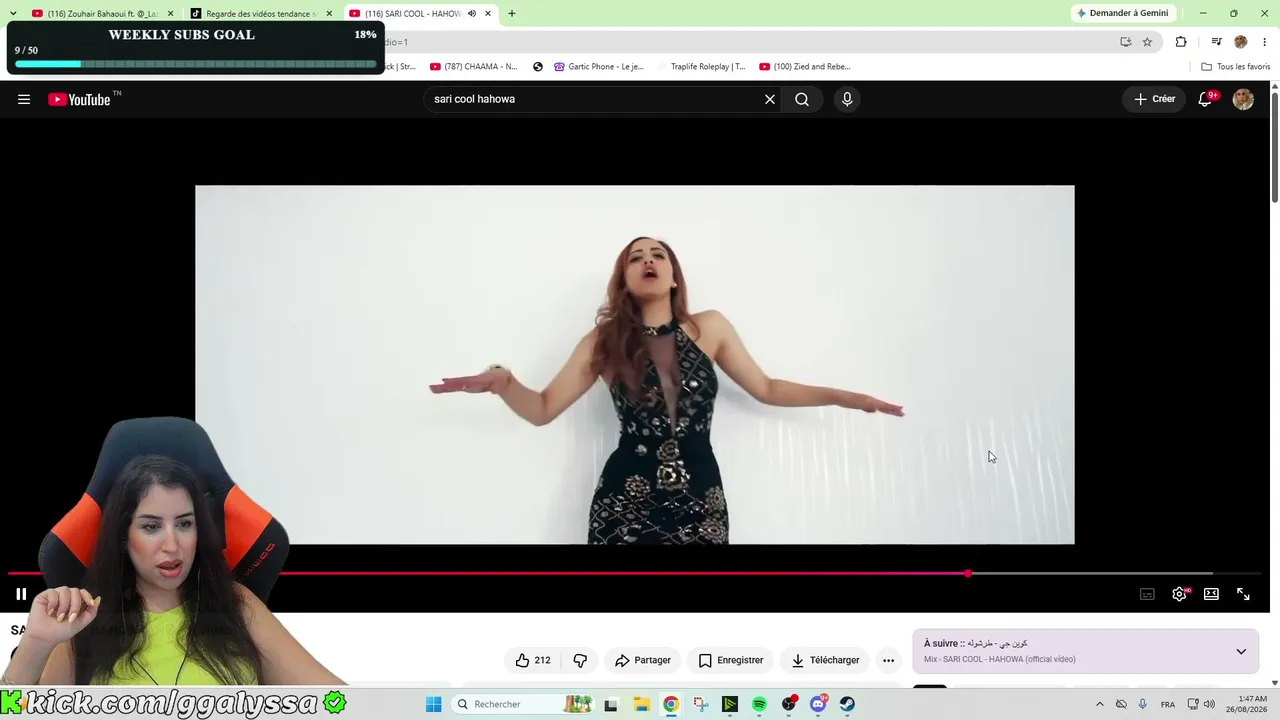1280x720 pixels.
Task: Open OBS Studio from the taskbar
Action: click(789, 704)
